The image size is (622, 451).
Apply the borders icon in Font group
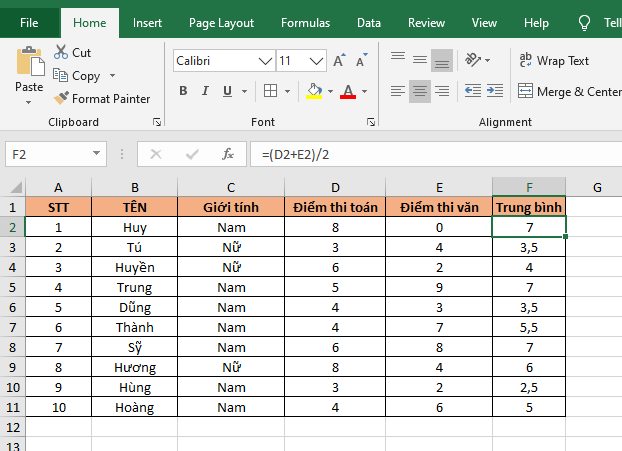coord(271,92)
